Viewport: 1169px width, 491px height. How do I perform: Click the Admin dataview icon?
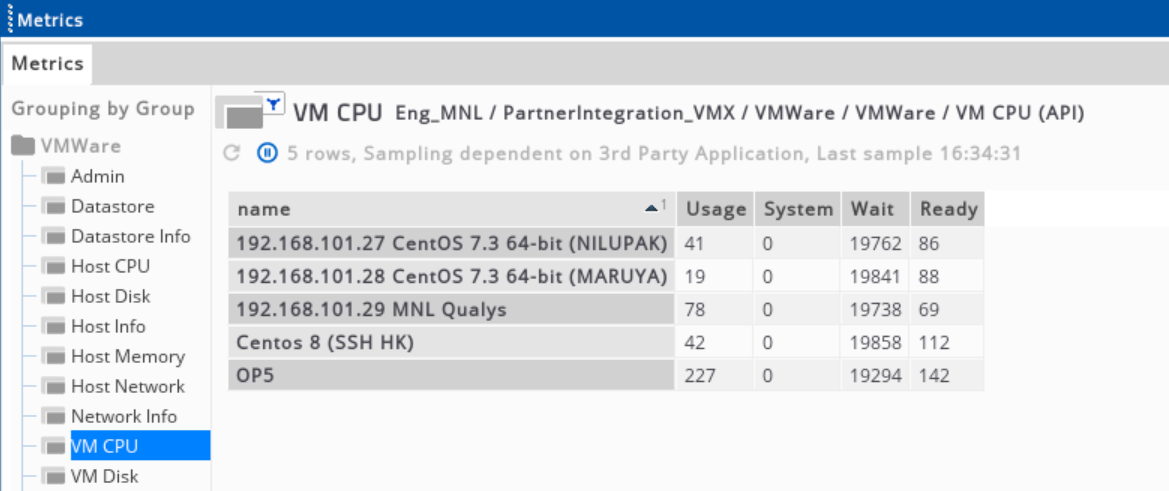pyautogui.click(x=54, y=177)
